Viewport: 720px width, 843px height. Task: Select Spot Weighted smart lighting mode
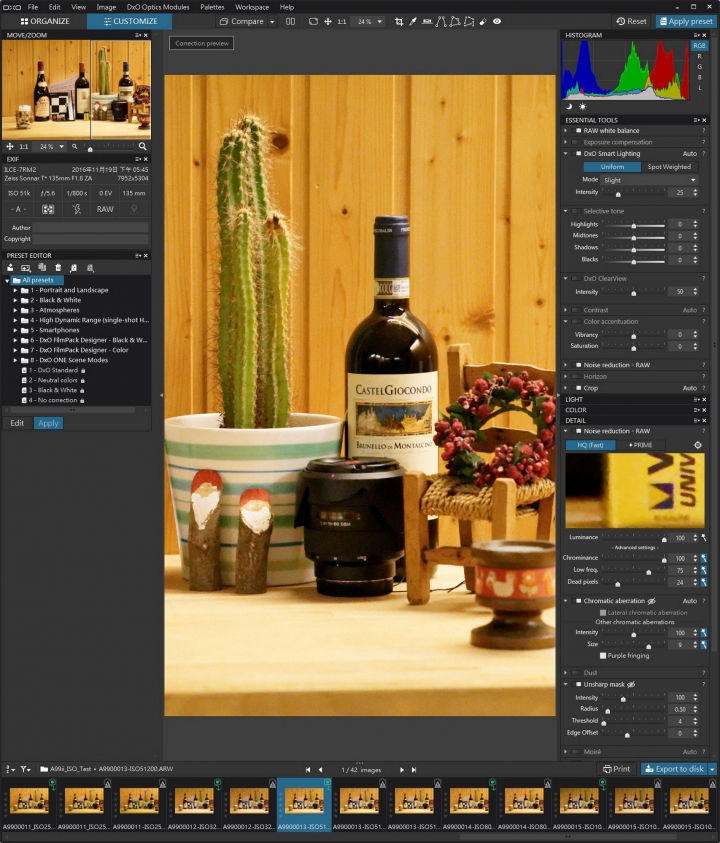tap(669, 167)
